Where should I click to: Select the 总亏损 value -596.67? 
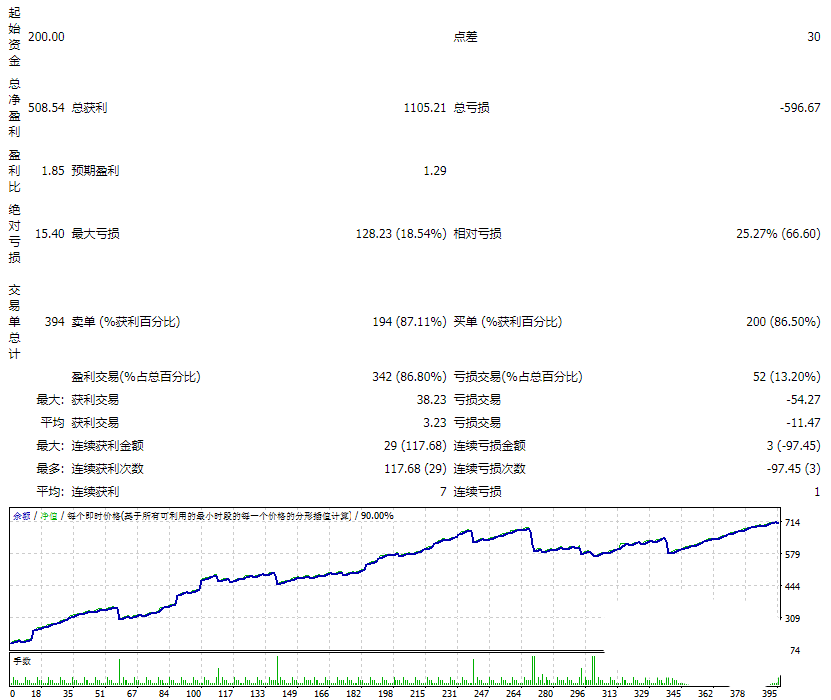(x=800, y=107)
